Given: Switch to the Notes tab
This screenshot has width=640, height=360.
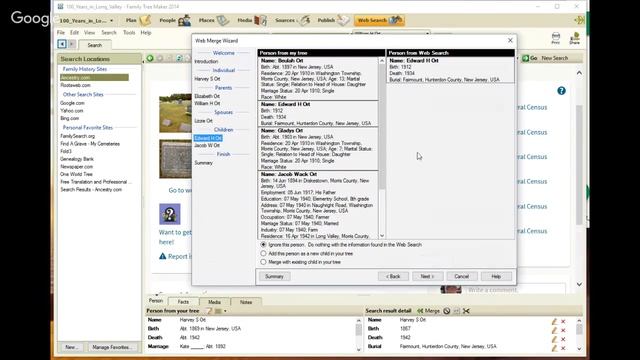Looking at the screenshot, I should pyautogui.click(x=246, y=302).
